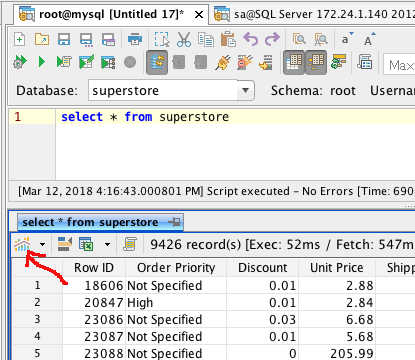Select the 'High' Order Priority cell
415x360 pixels.
tap(176, 303)
